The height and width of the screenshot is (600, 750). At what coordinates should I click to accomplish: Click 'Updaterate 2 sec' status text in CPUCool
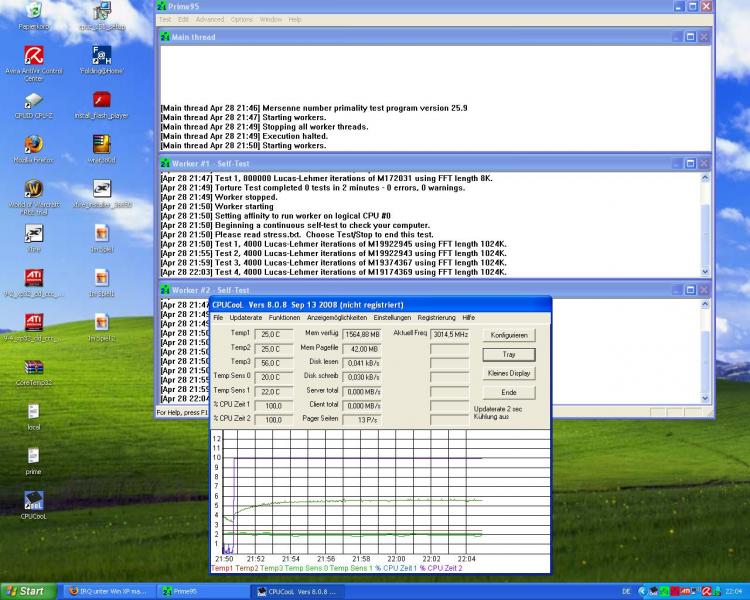pos(497,410)
